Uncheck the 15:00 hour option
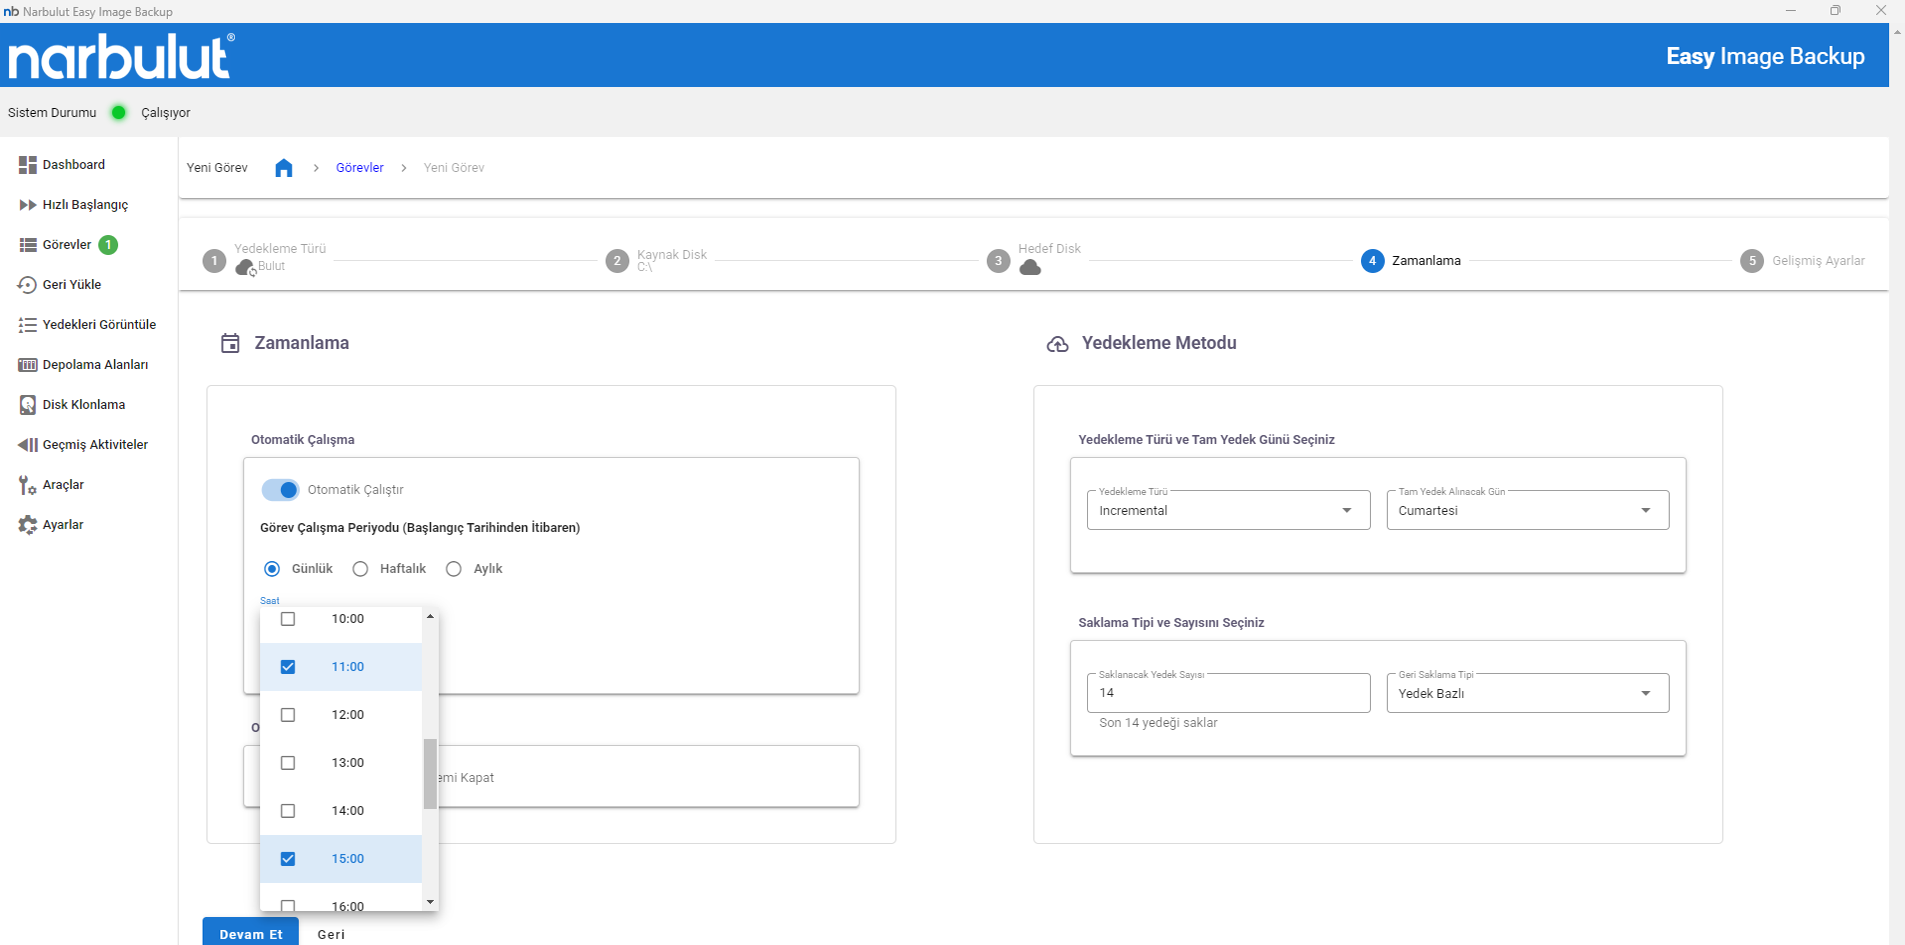The image size is (1905, 945). tap(288, 859)
